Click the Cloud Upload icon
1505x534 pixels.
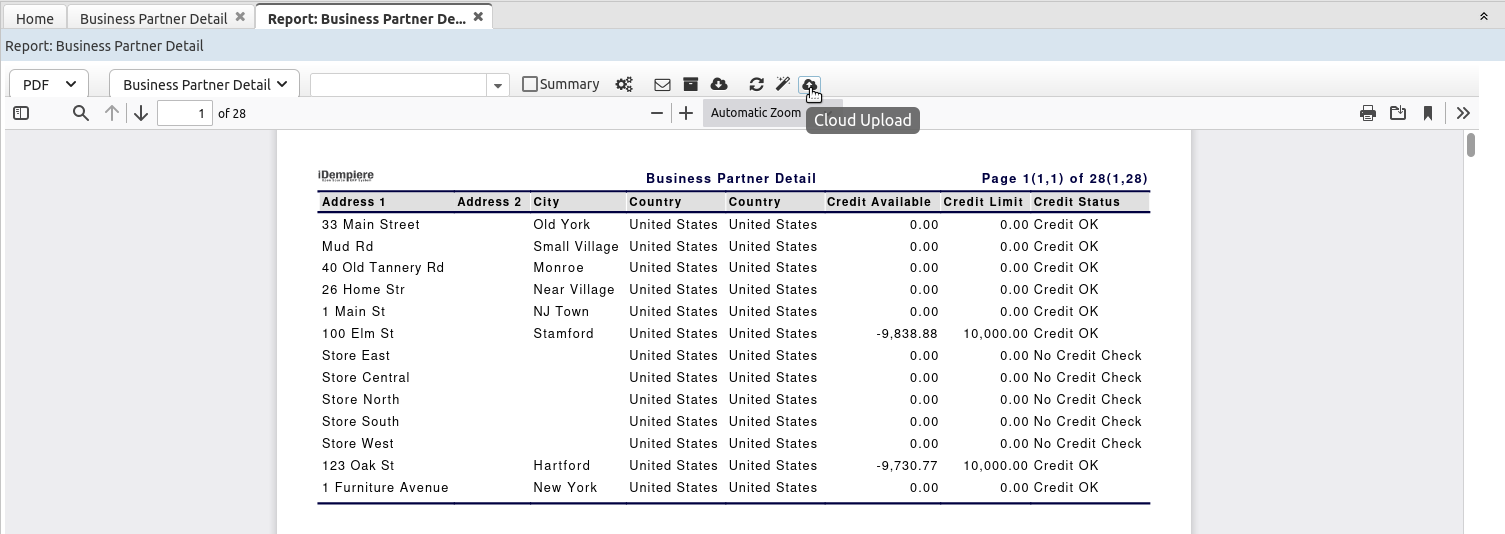[810, 85]
